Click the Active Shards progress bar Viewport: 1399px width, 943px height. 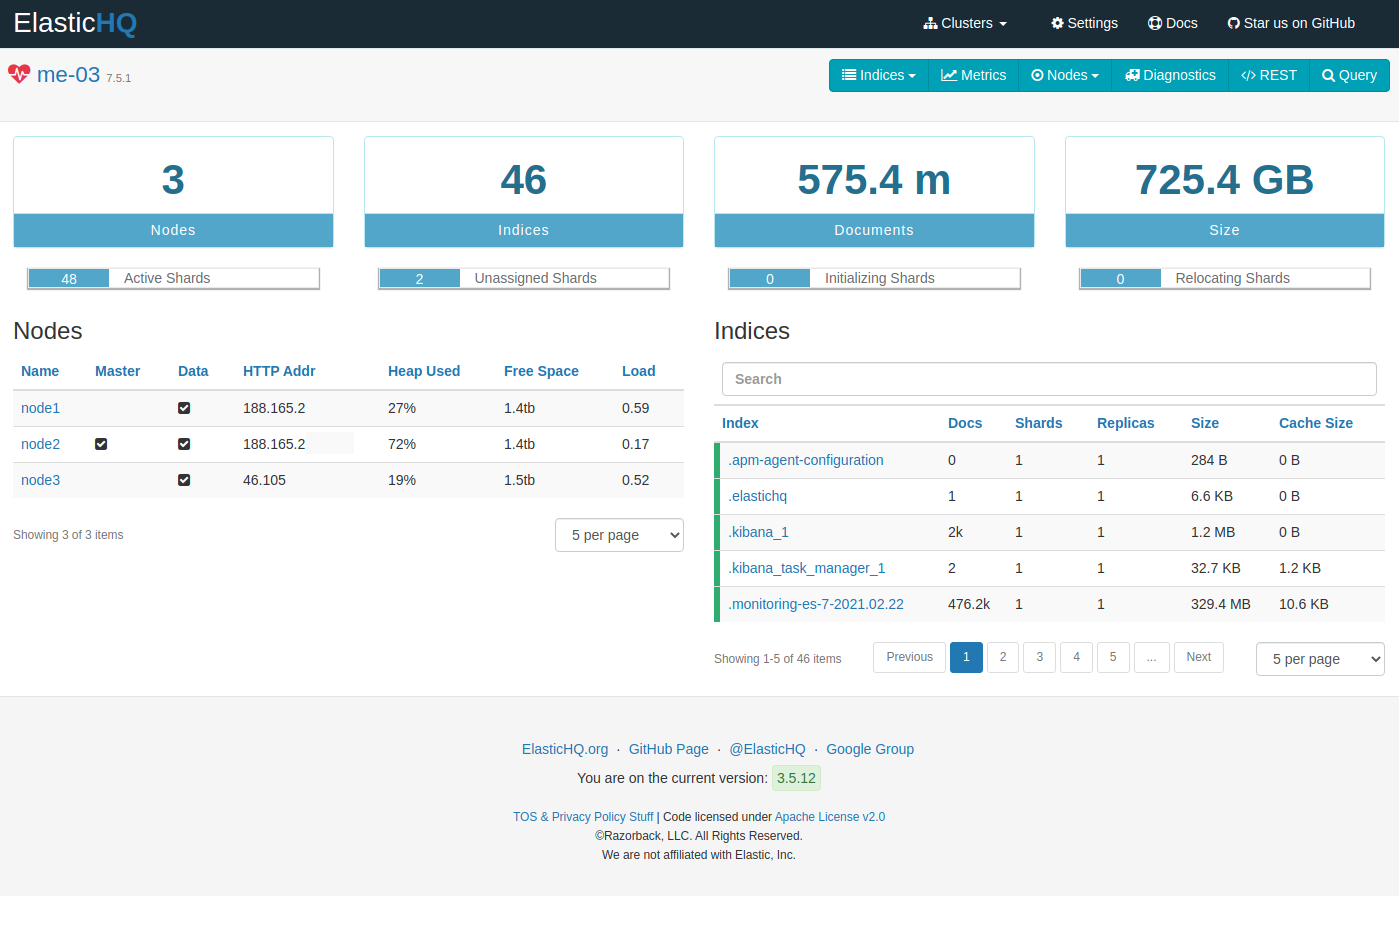point(173,278)
